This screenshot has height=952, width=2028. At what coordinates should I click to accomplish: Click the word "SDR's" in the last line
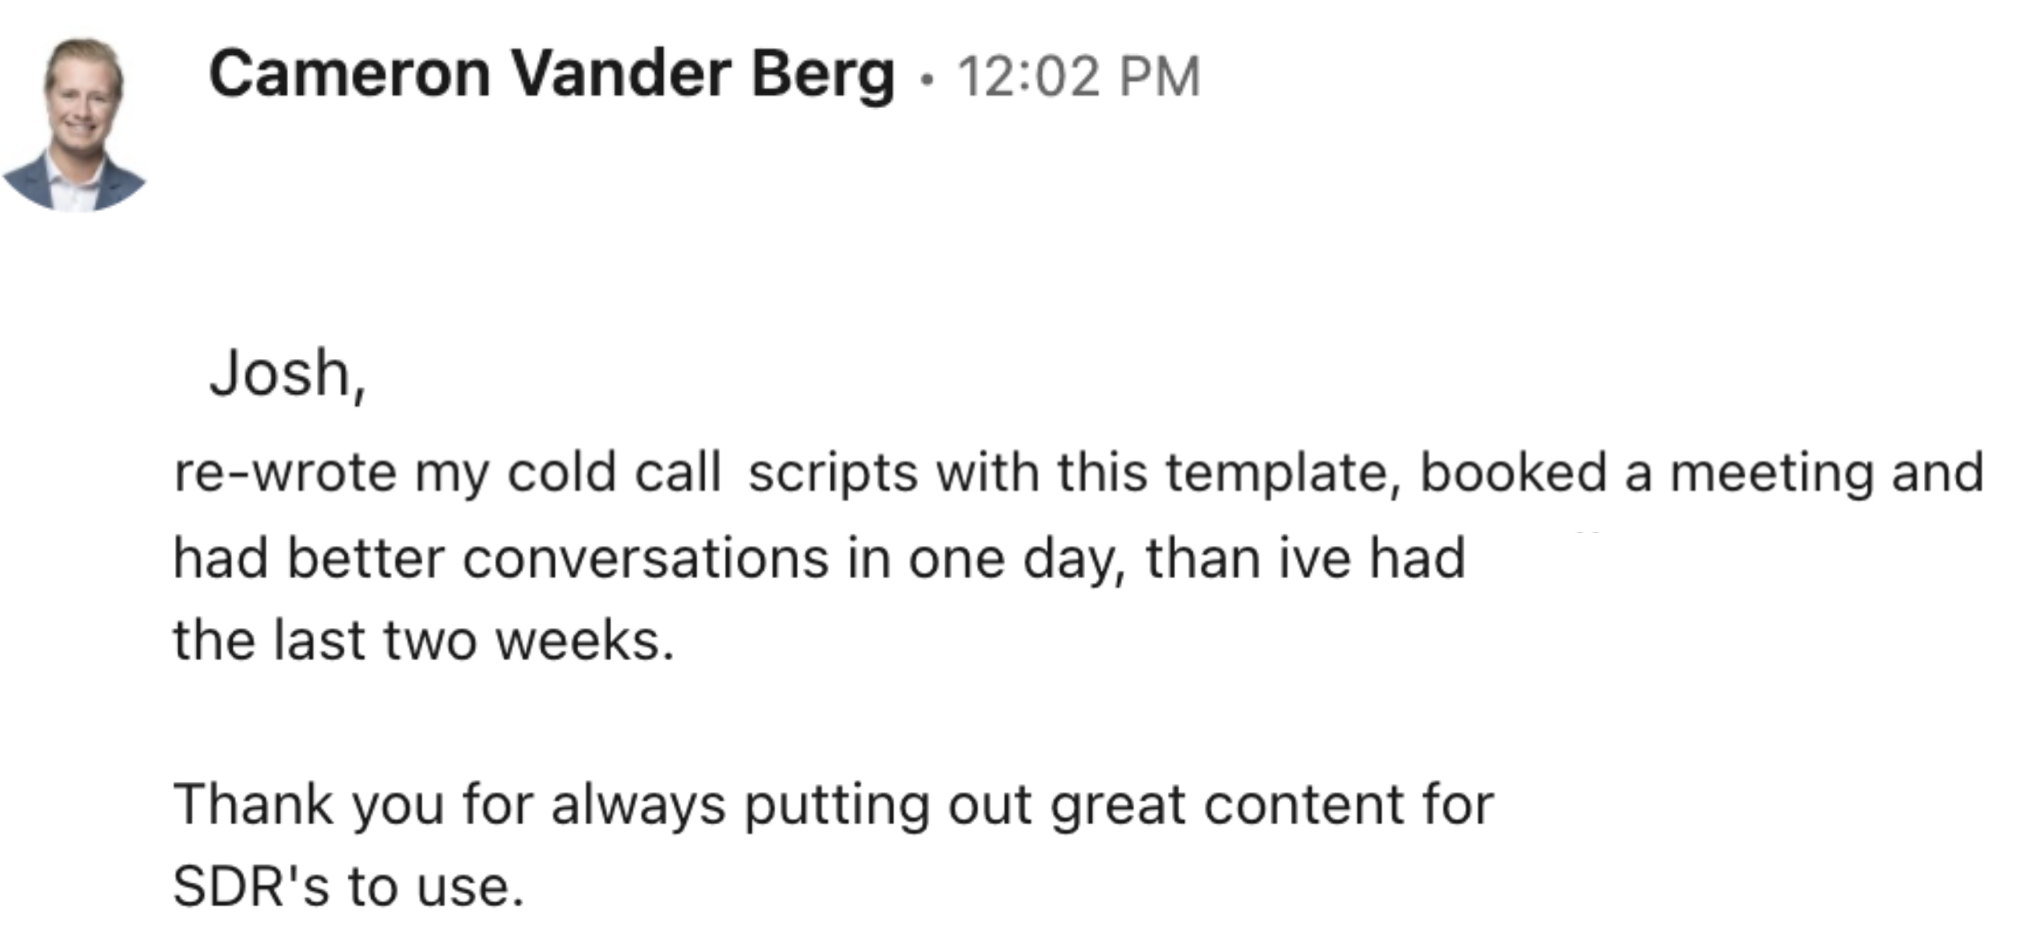[x=251, y=887]
